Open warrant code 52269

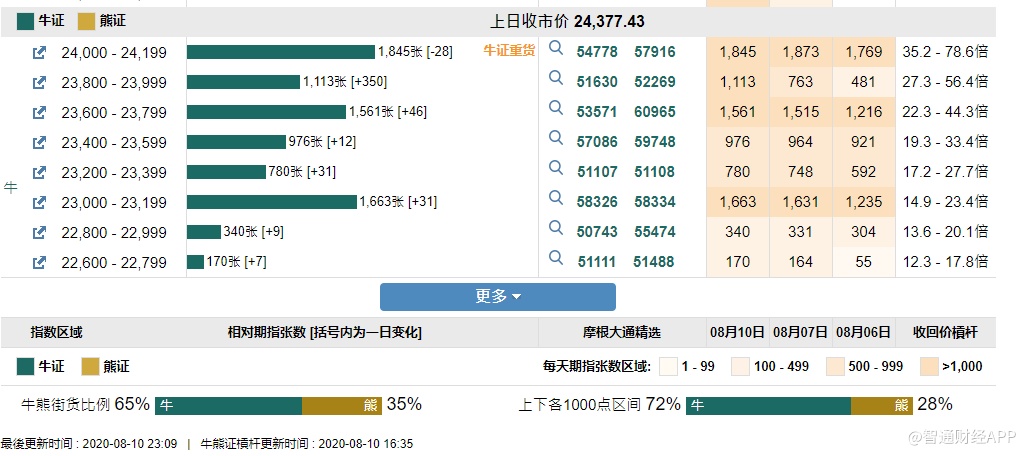(654, 82)
